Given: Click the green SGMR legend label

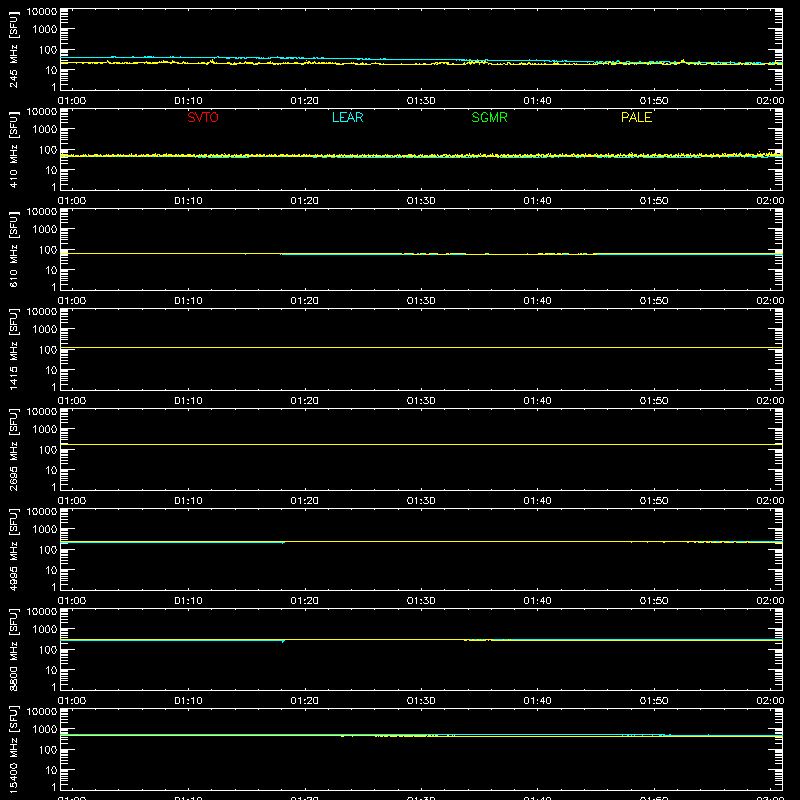Looking at the screenshot, I should click(x=489, y=117).
